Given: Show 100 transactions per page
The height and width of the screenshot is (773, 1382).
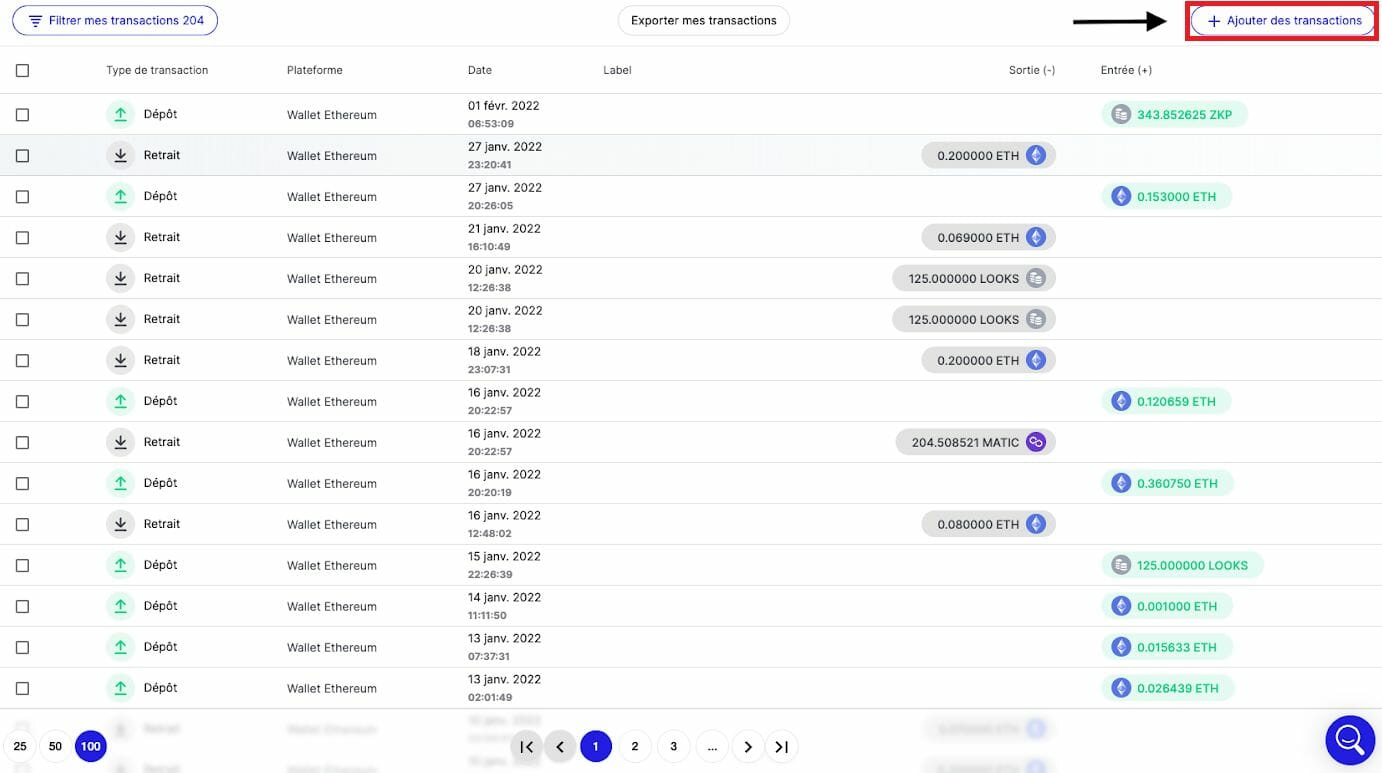Looking at the screenshot, I should pos(91,746).
